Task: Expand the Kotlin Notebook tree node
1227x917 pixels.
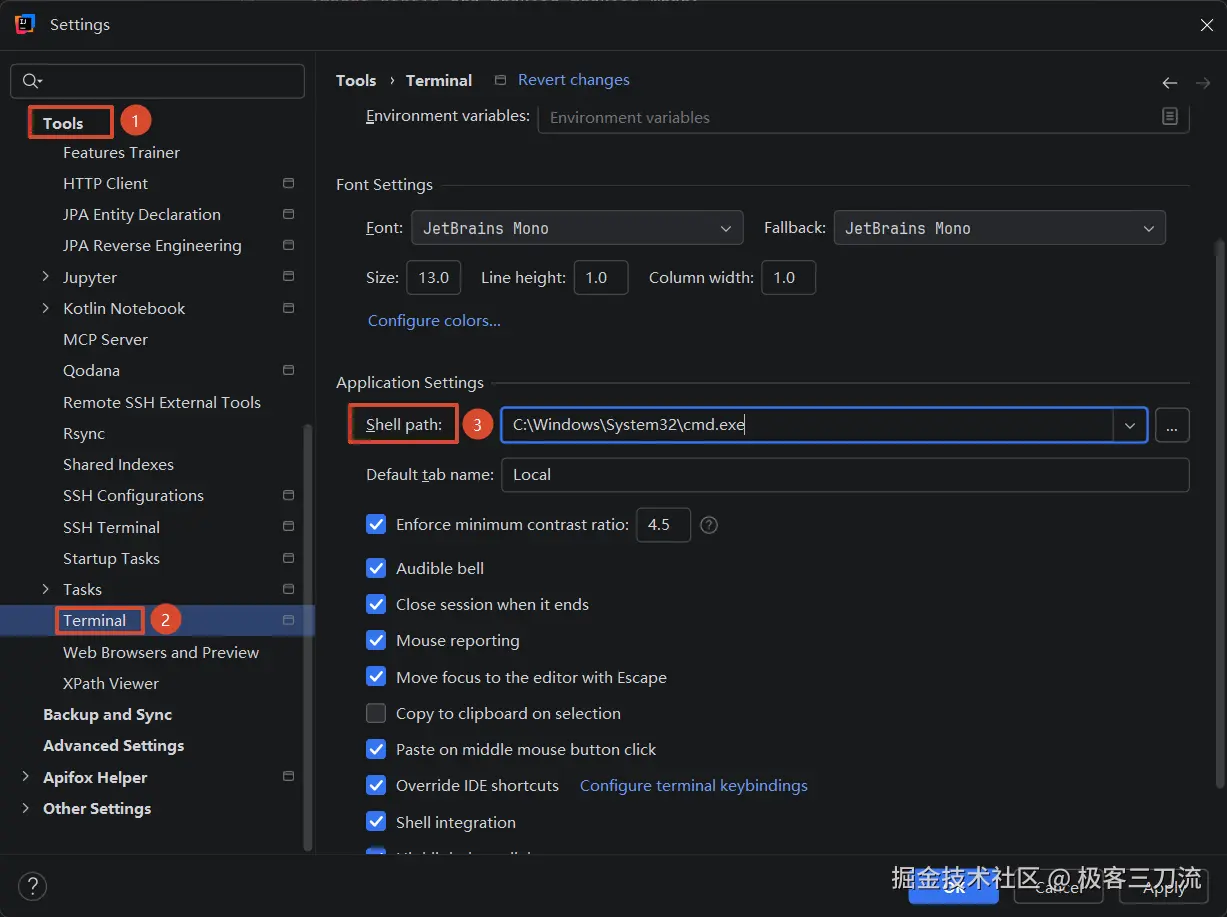Action: (45, 308)
